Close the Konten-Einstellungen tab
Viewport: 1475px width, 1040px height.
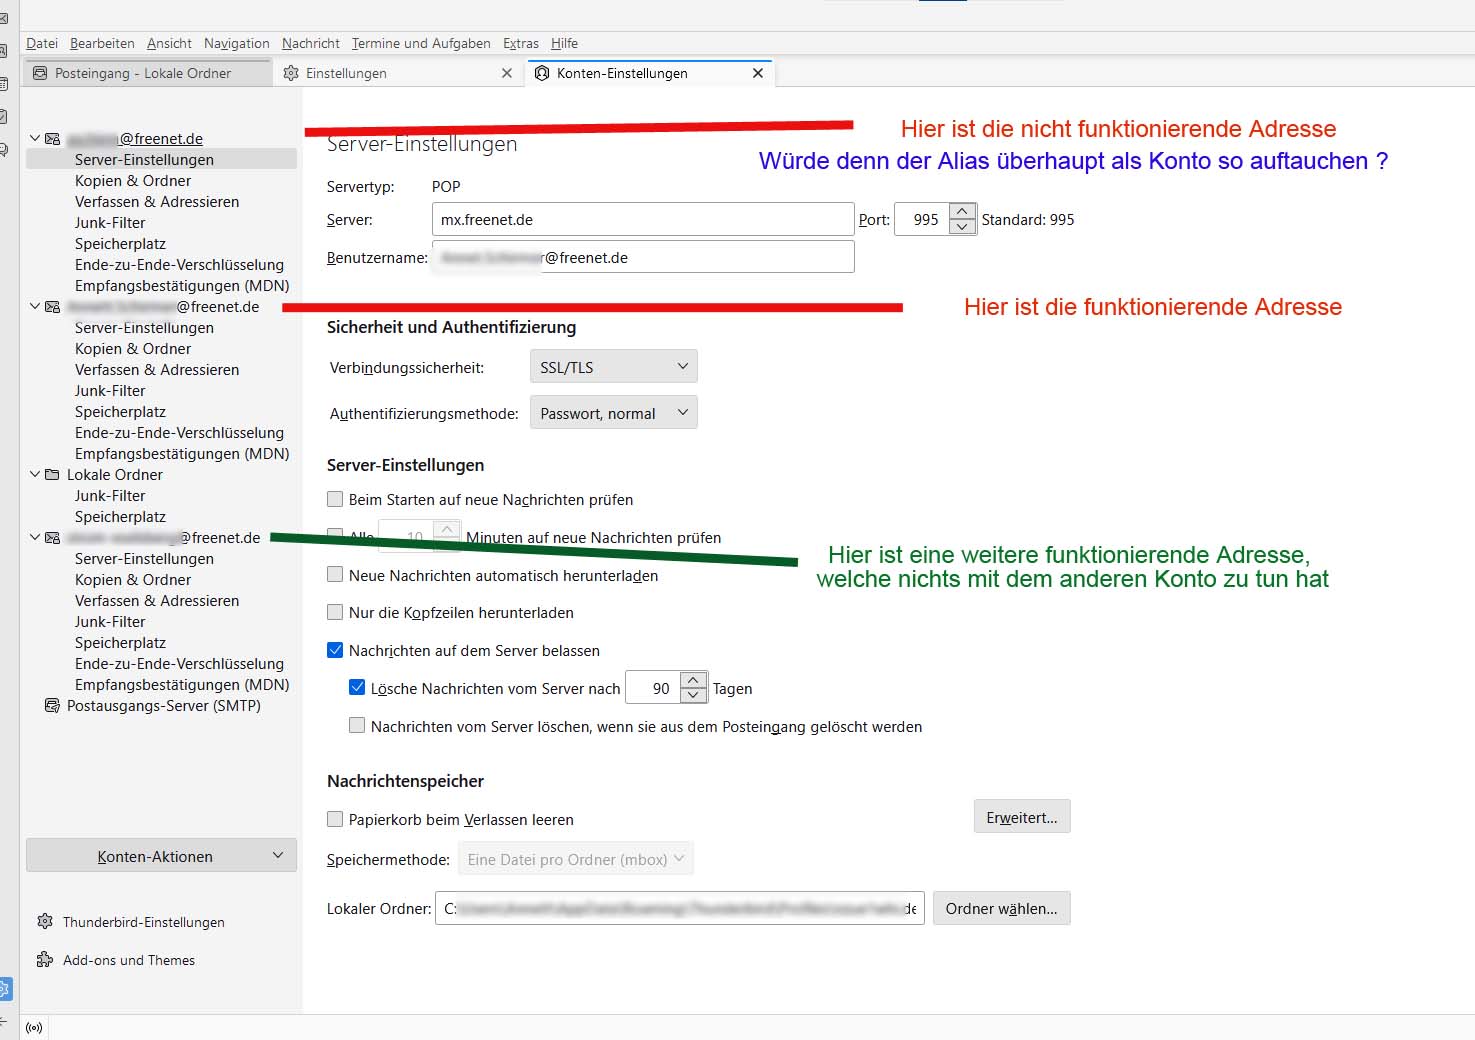click(758, 73)
